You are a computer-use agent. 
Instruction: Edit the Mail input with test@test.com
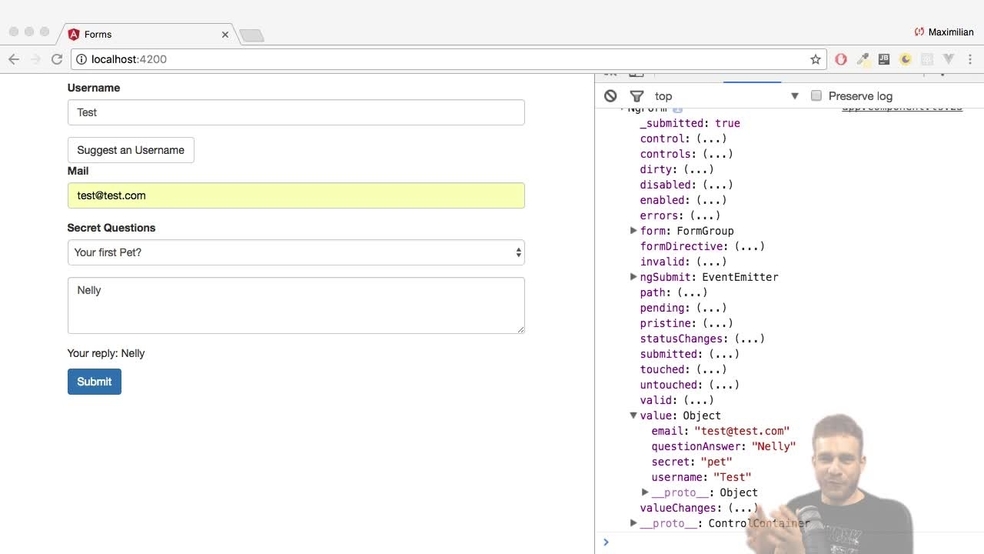click(x=296, y=196)
